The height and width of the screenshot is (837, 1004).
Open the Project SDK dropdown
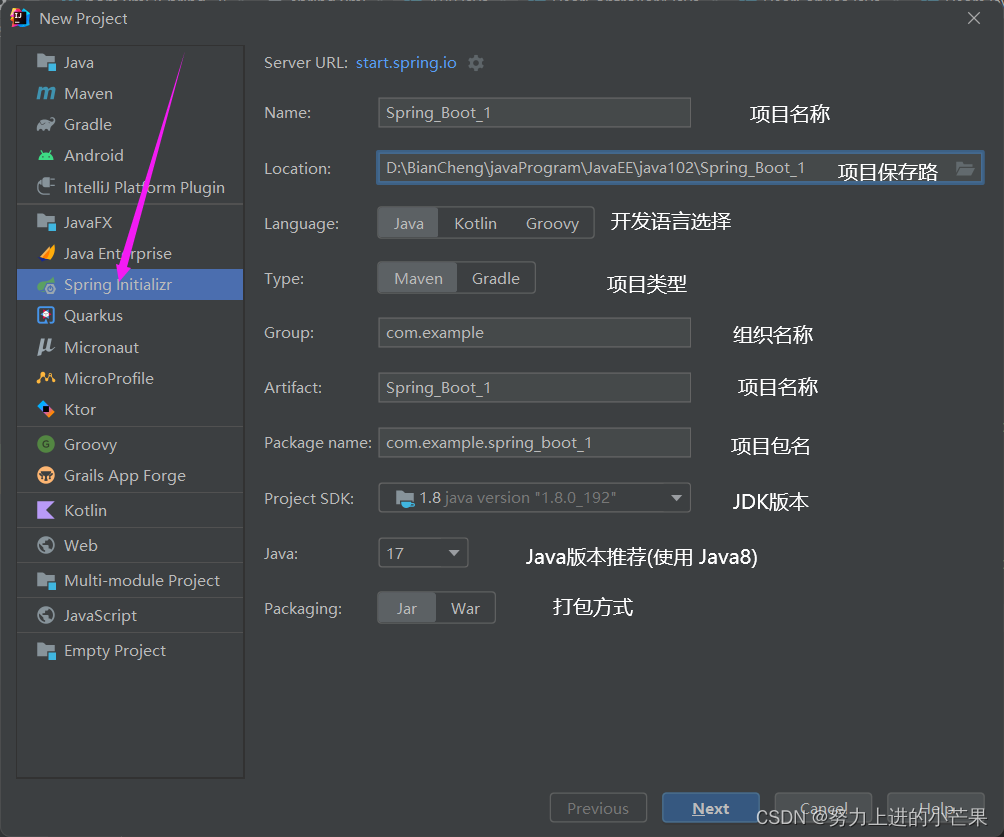[534, 498]
